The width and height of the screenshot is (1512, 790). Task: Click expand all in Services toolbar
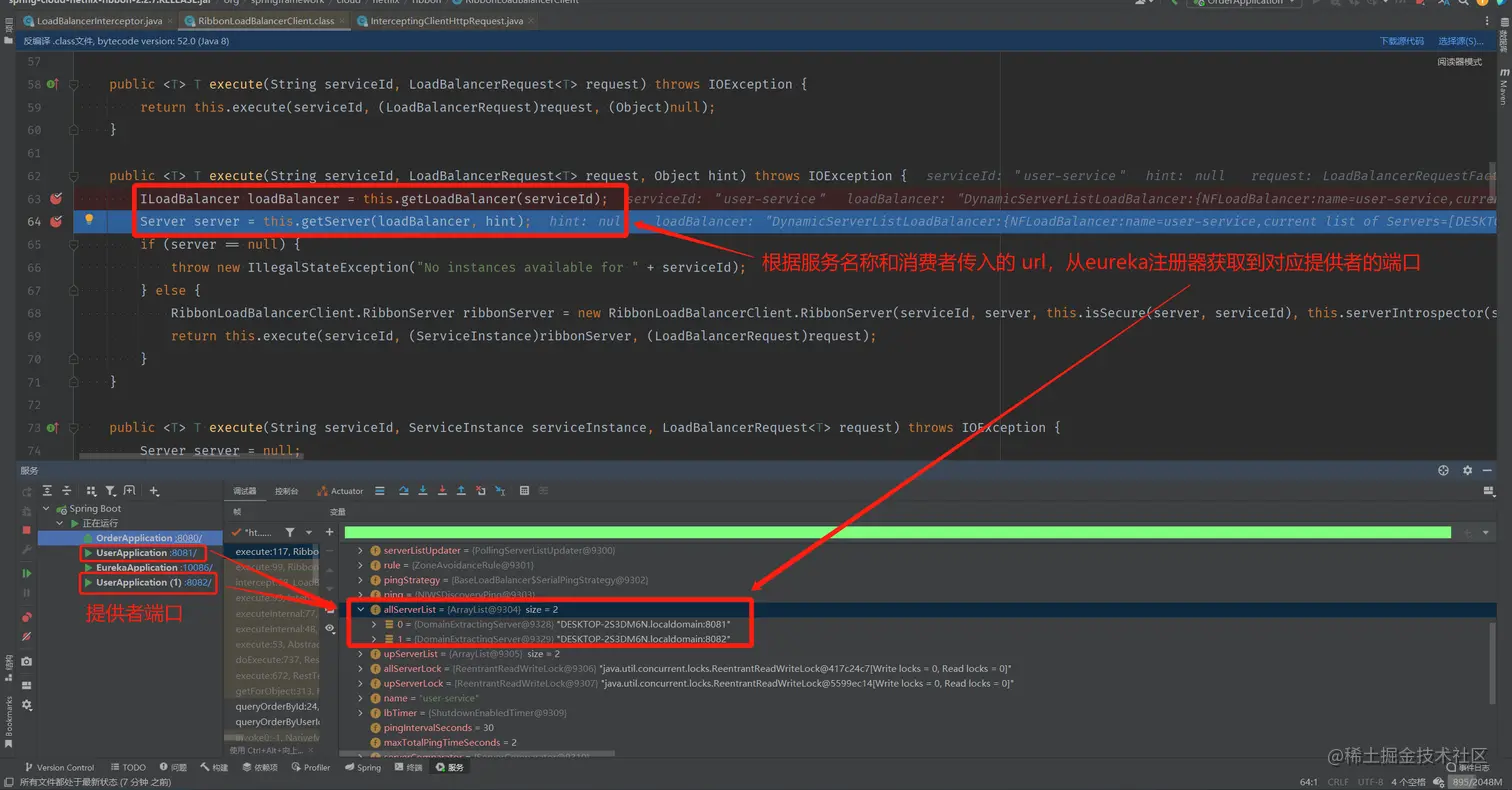point(47,491)
